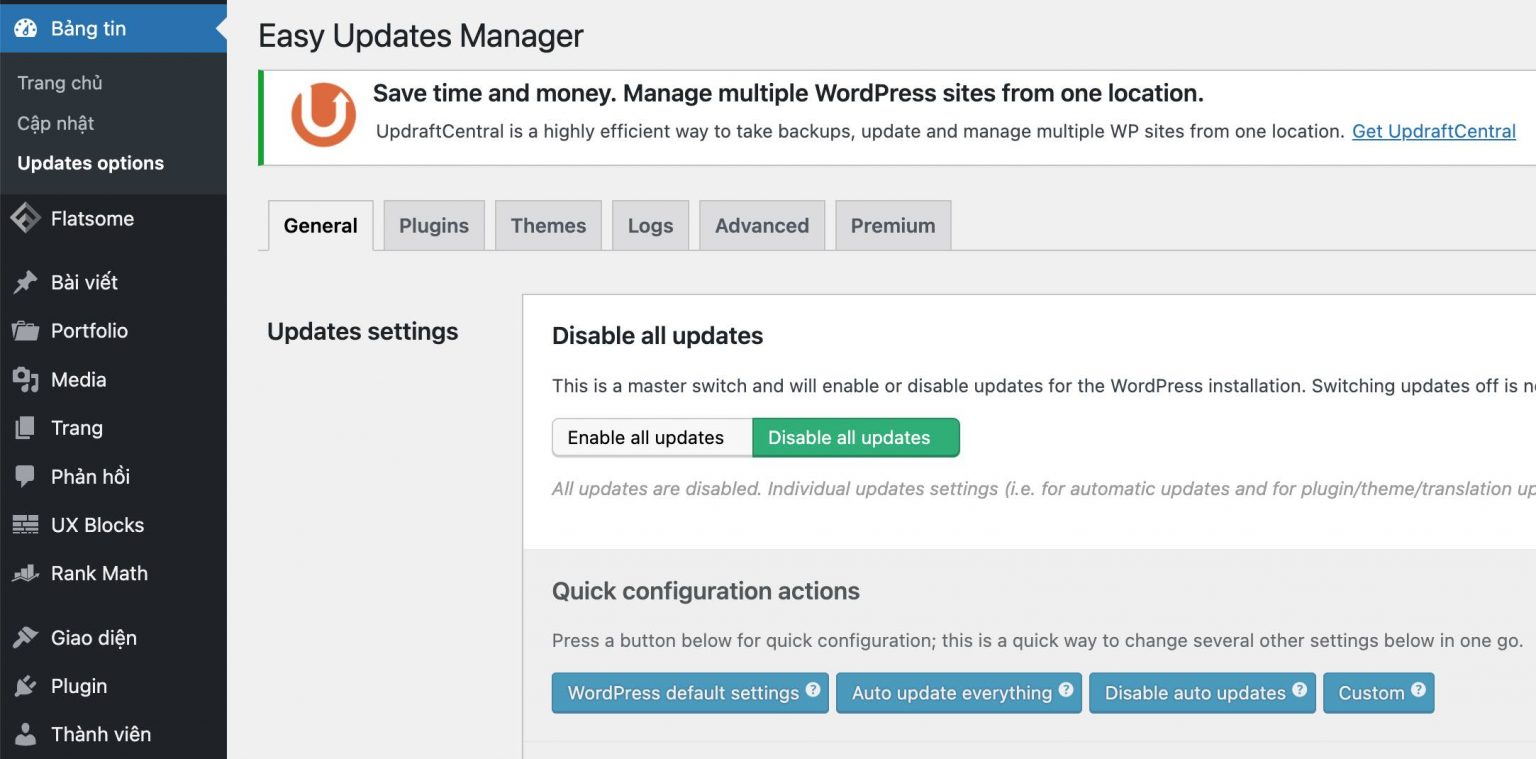This screenshot has height=759, width=1536.
Task: Click the Quick configuration actions heading
Action: (706, 591)
